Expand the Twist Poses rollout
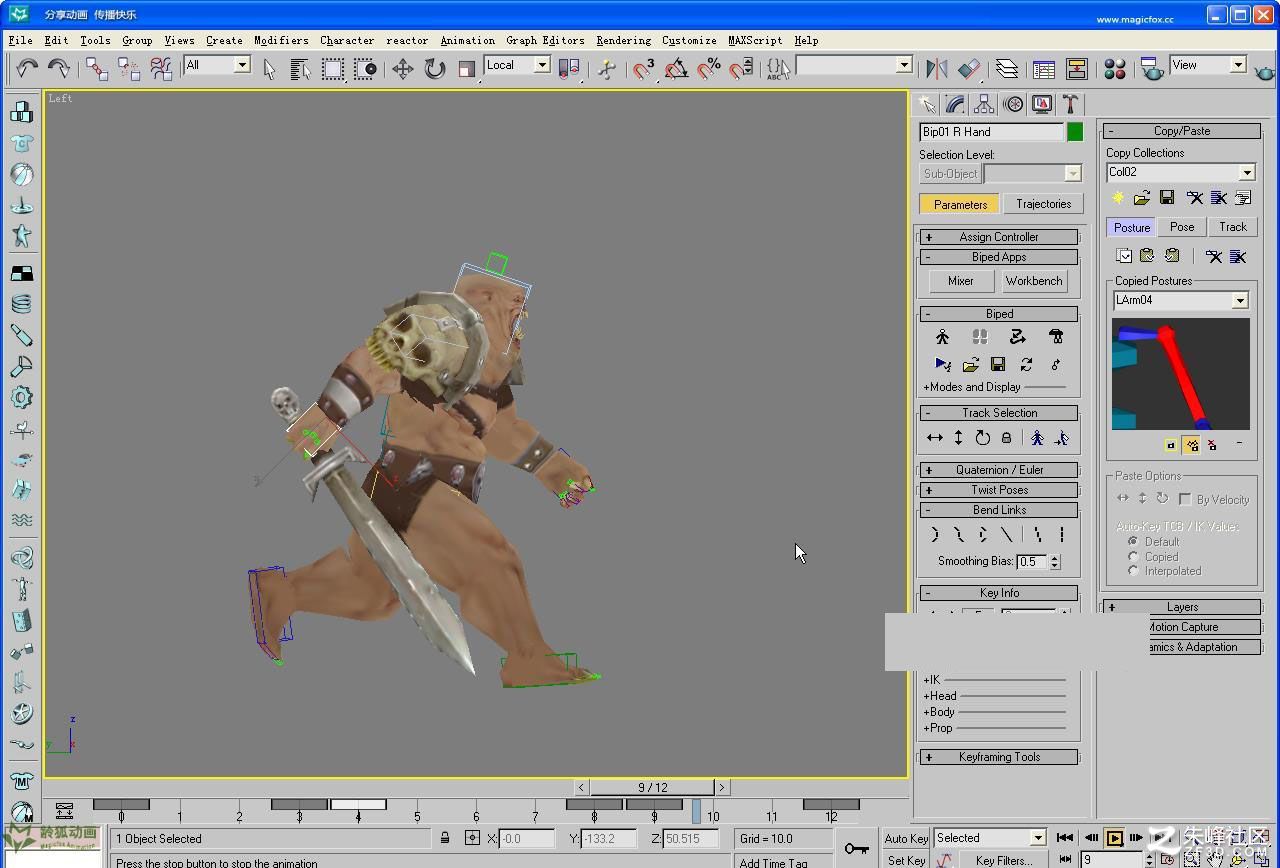 (998, 490)
